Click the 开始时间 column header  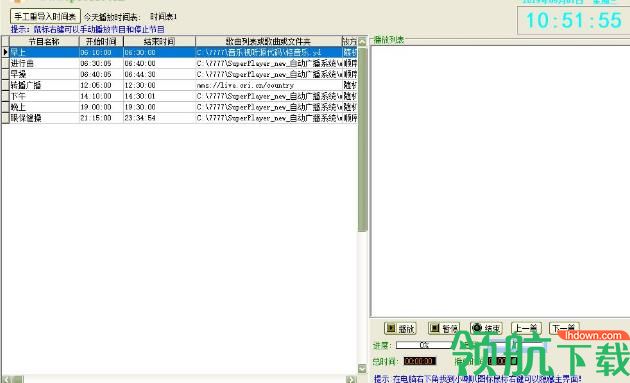(x=101, y=41)
